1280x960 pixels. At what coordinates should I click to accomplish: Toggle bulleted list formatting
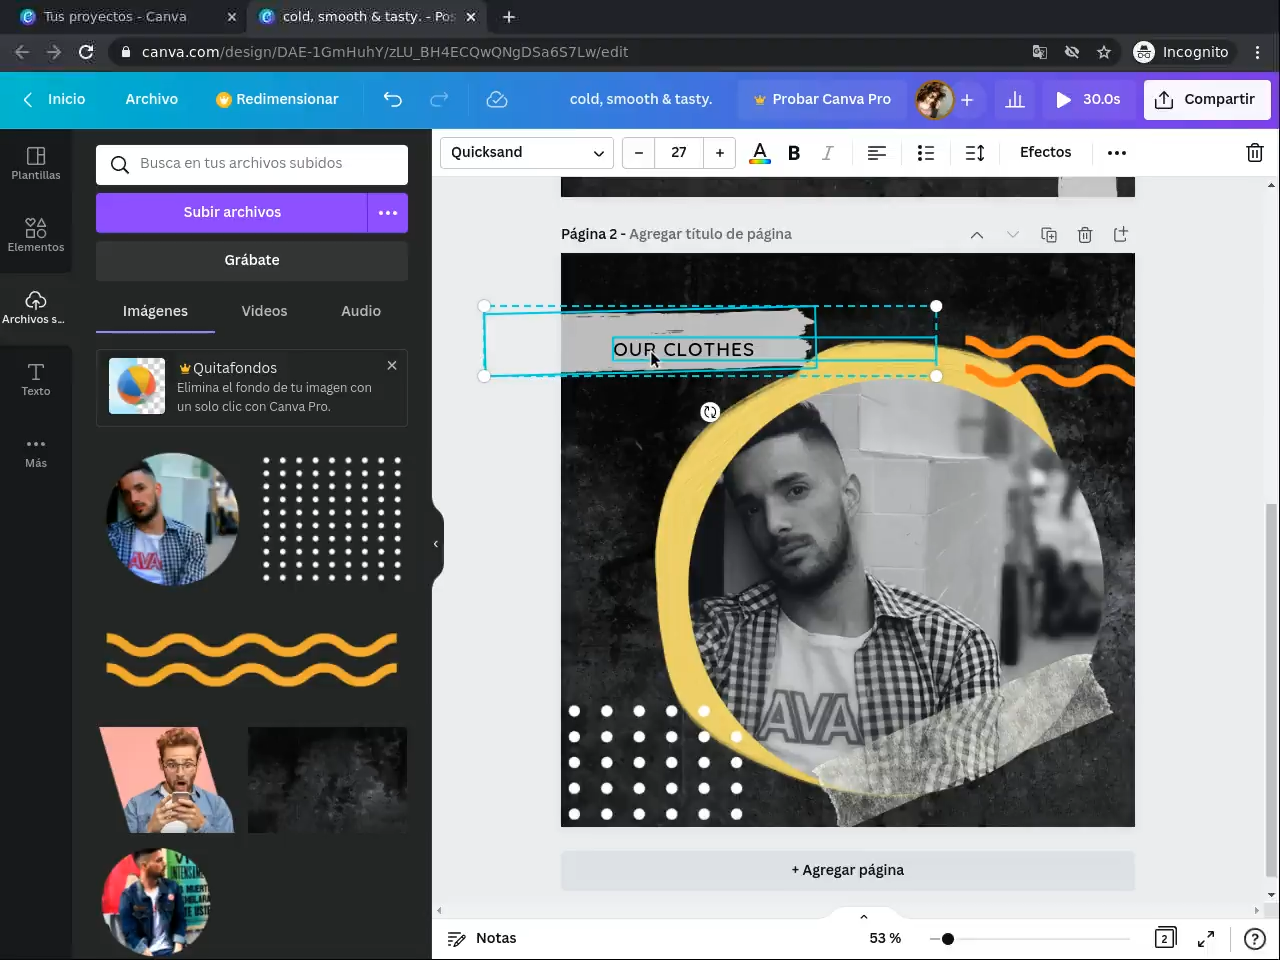click(x=926, y=153)
